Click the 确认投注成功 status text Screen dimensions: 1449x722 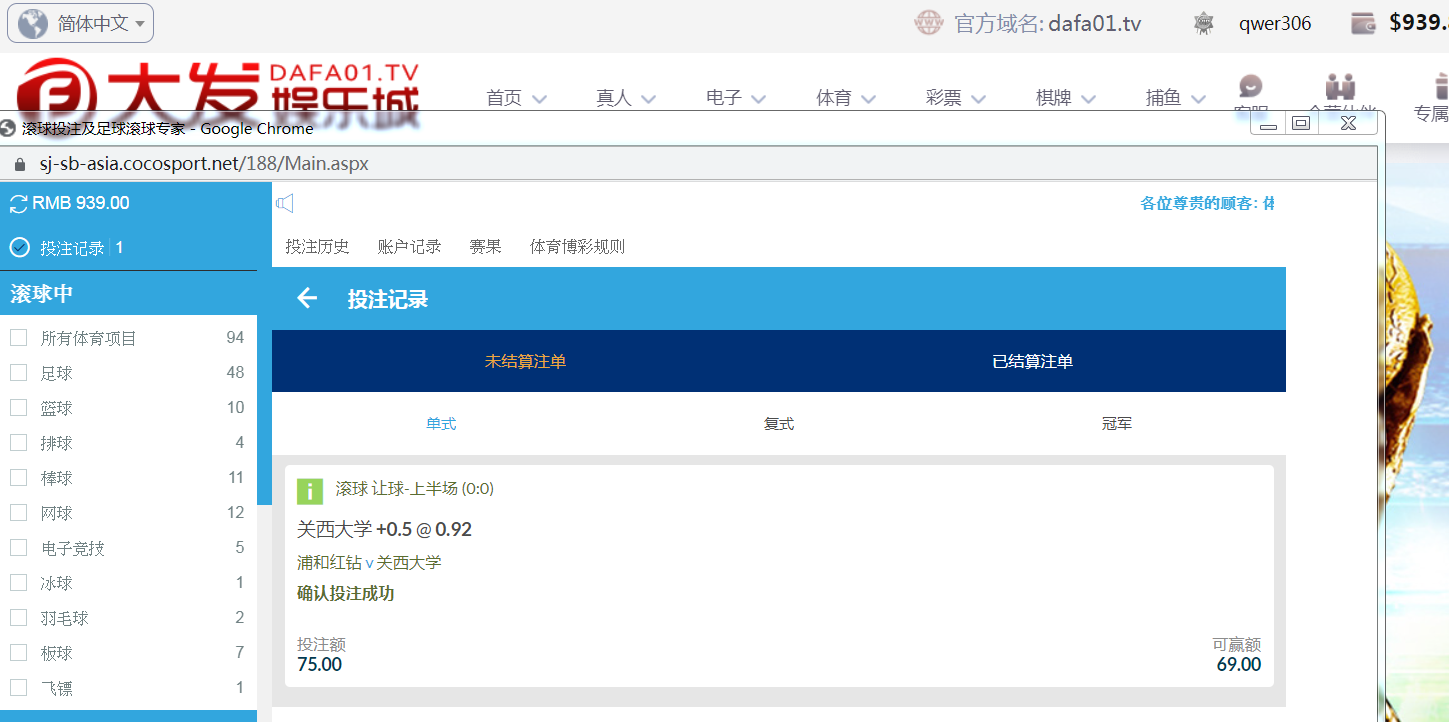point(346,593)
